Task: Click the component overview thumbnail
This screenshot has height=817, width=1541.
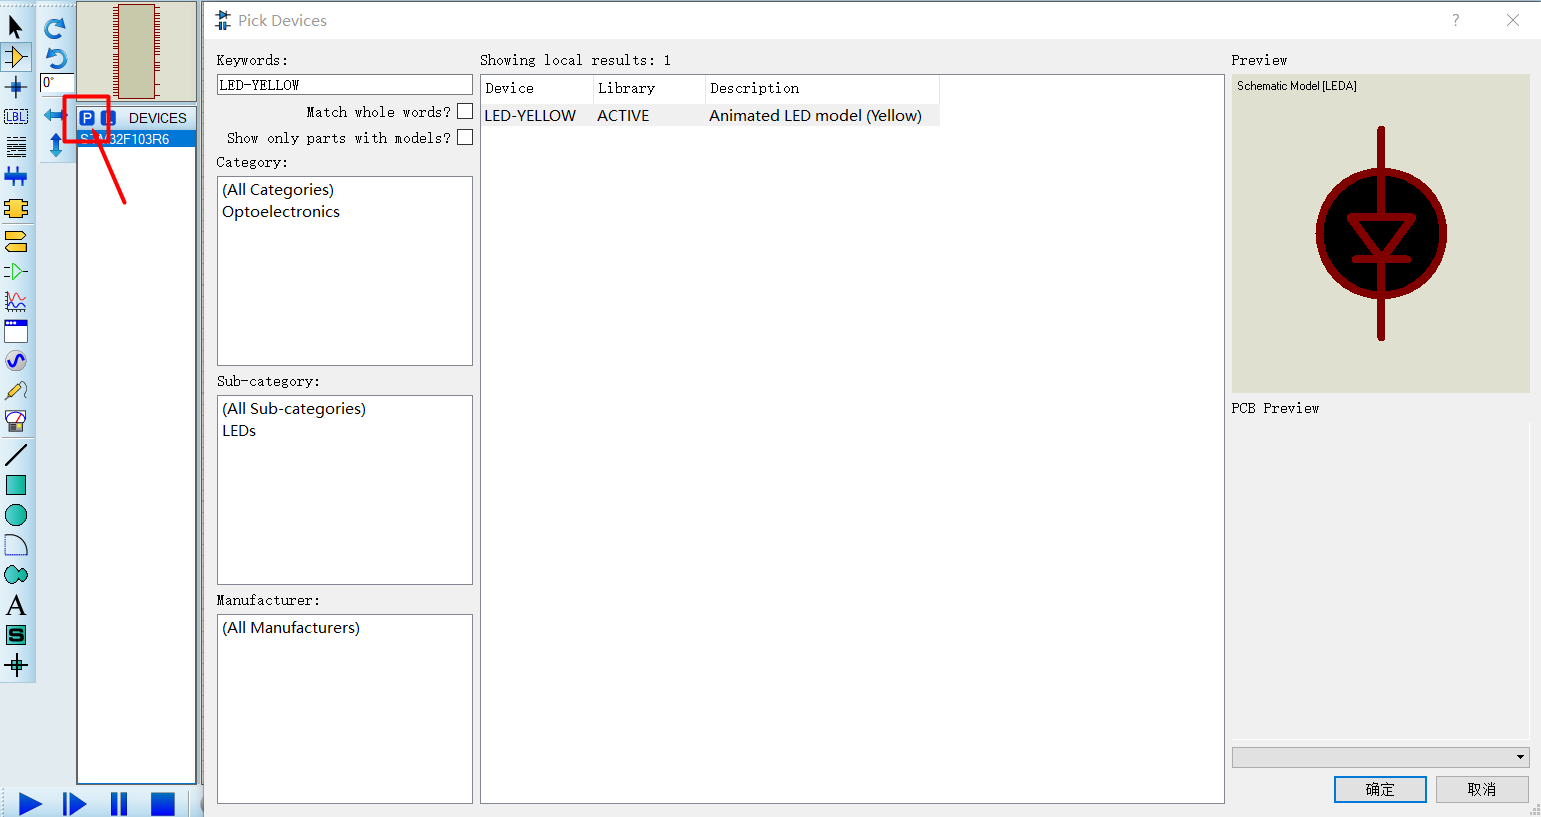Action: [137, 51]
